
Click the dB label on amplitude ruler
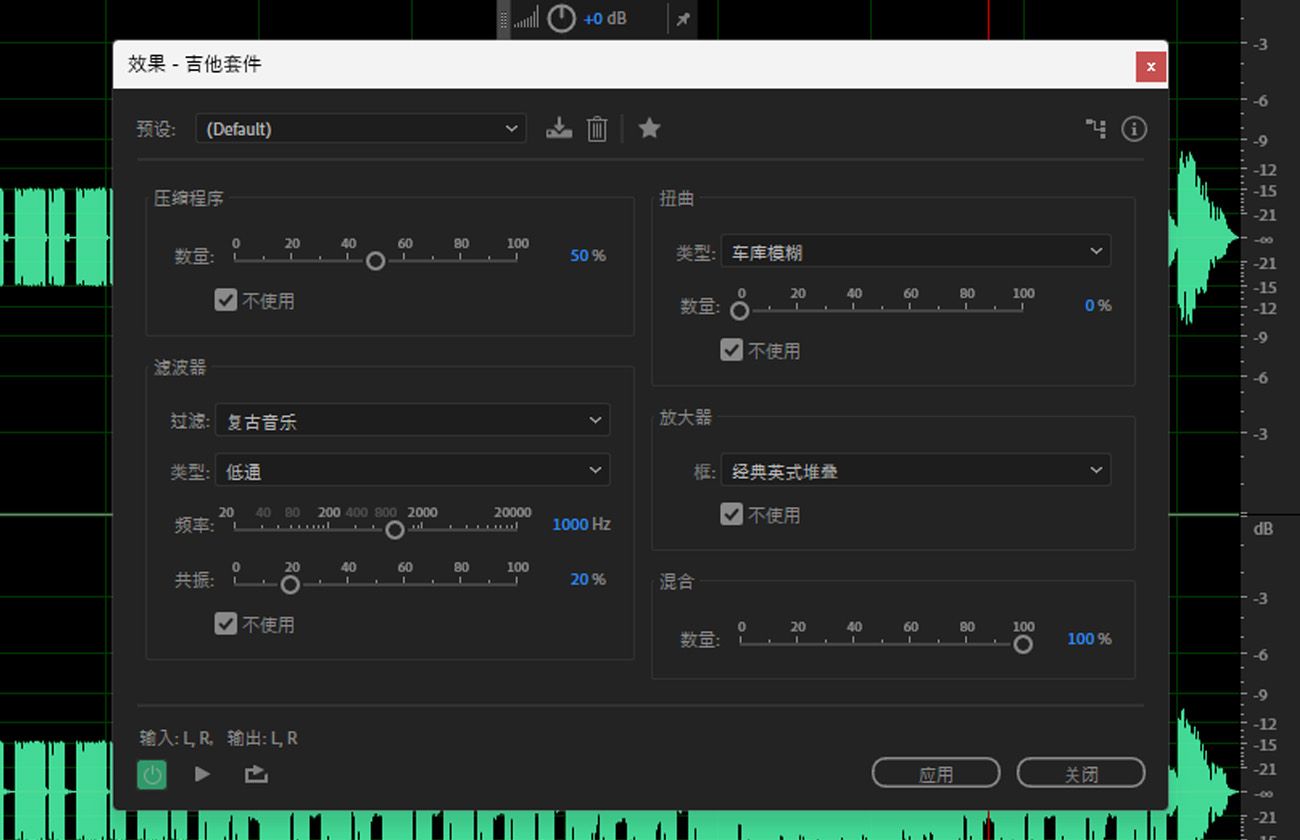pos(1263,529)
